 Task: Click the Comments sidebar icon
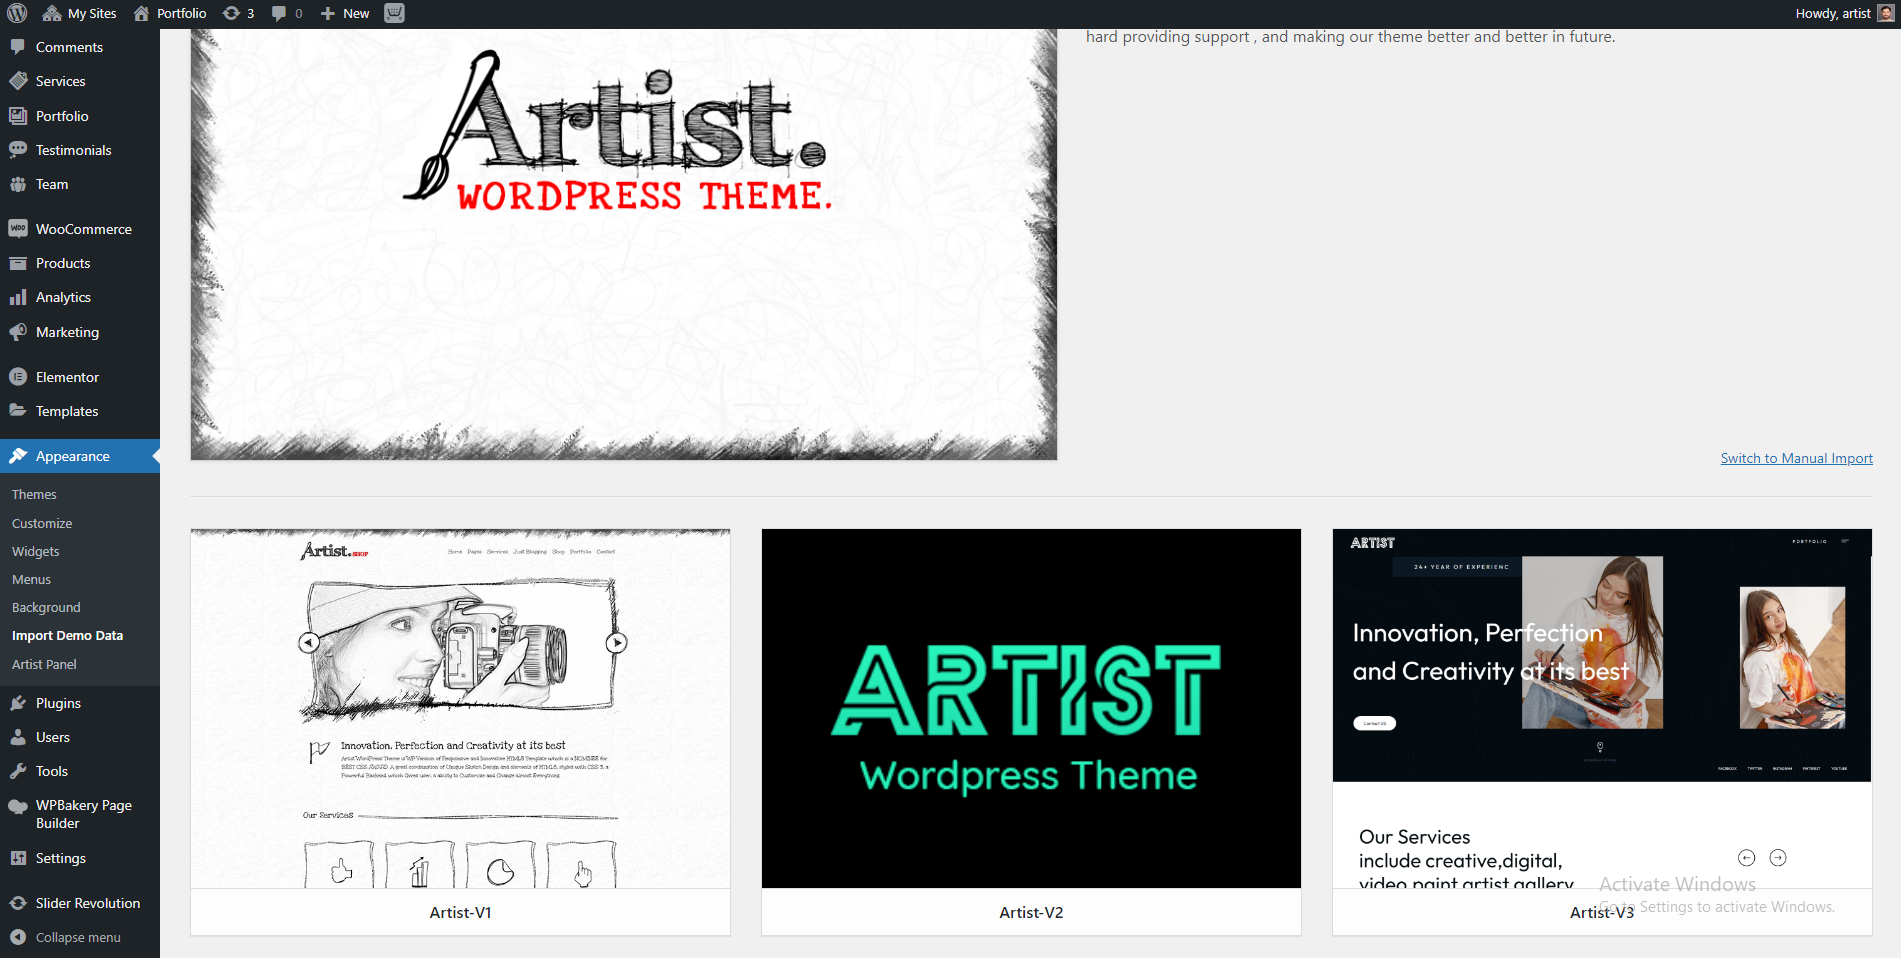(x=18, y=47)
